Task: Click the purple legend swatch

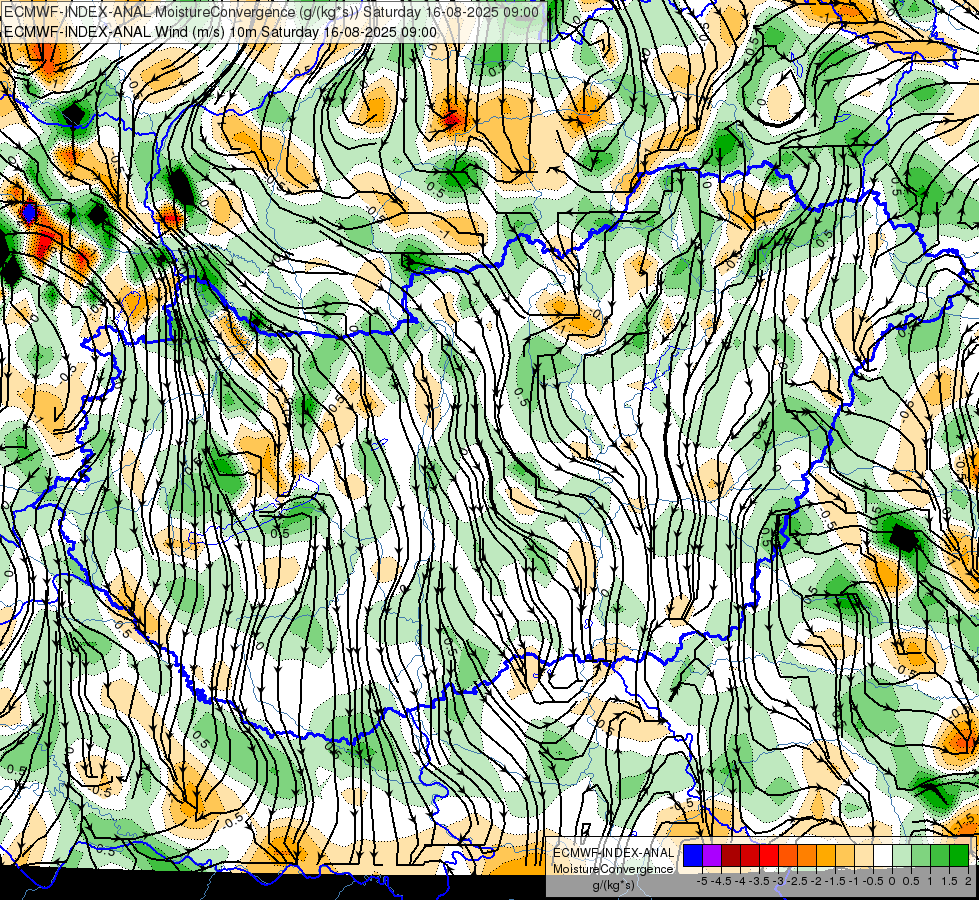Action: [x=712, y=855]
